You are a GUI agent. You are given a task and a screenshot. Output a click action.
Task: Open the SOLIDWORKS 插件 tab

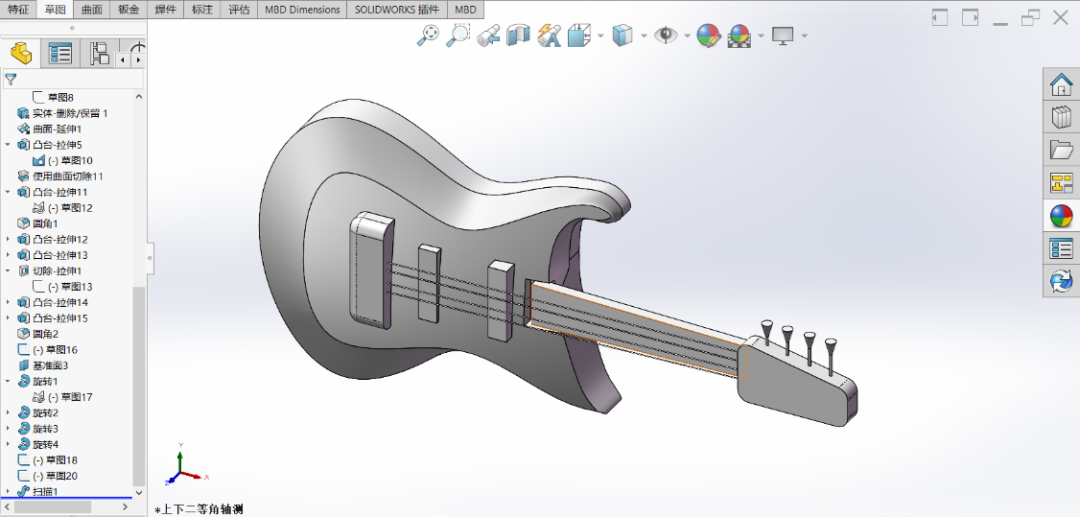coord(397,10)
